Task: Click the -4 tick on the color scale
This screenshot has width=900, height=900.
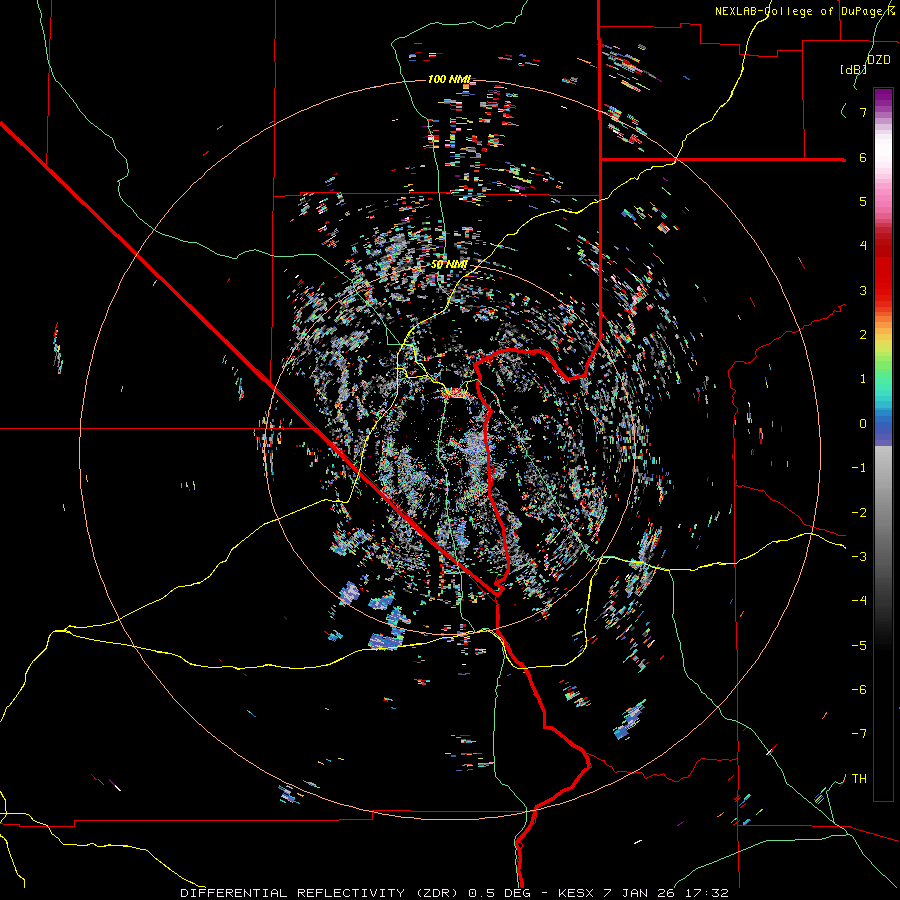Action: click(x=859, y=601)
